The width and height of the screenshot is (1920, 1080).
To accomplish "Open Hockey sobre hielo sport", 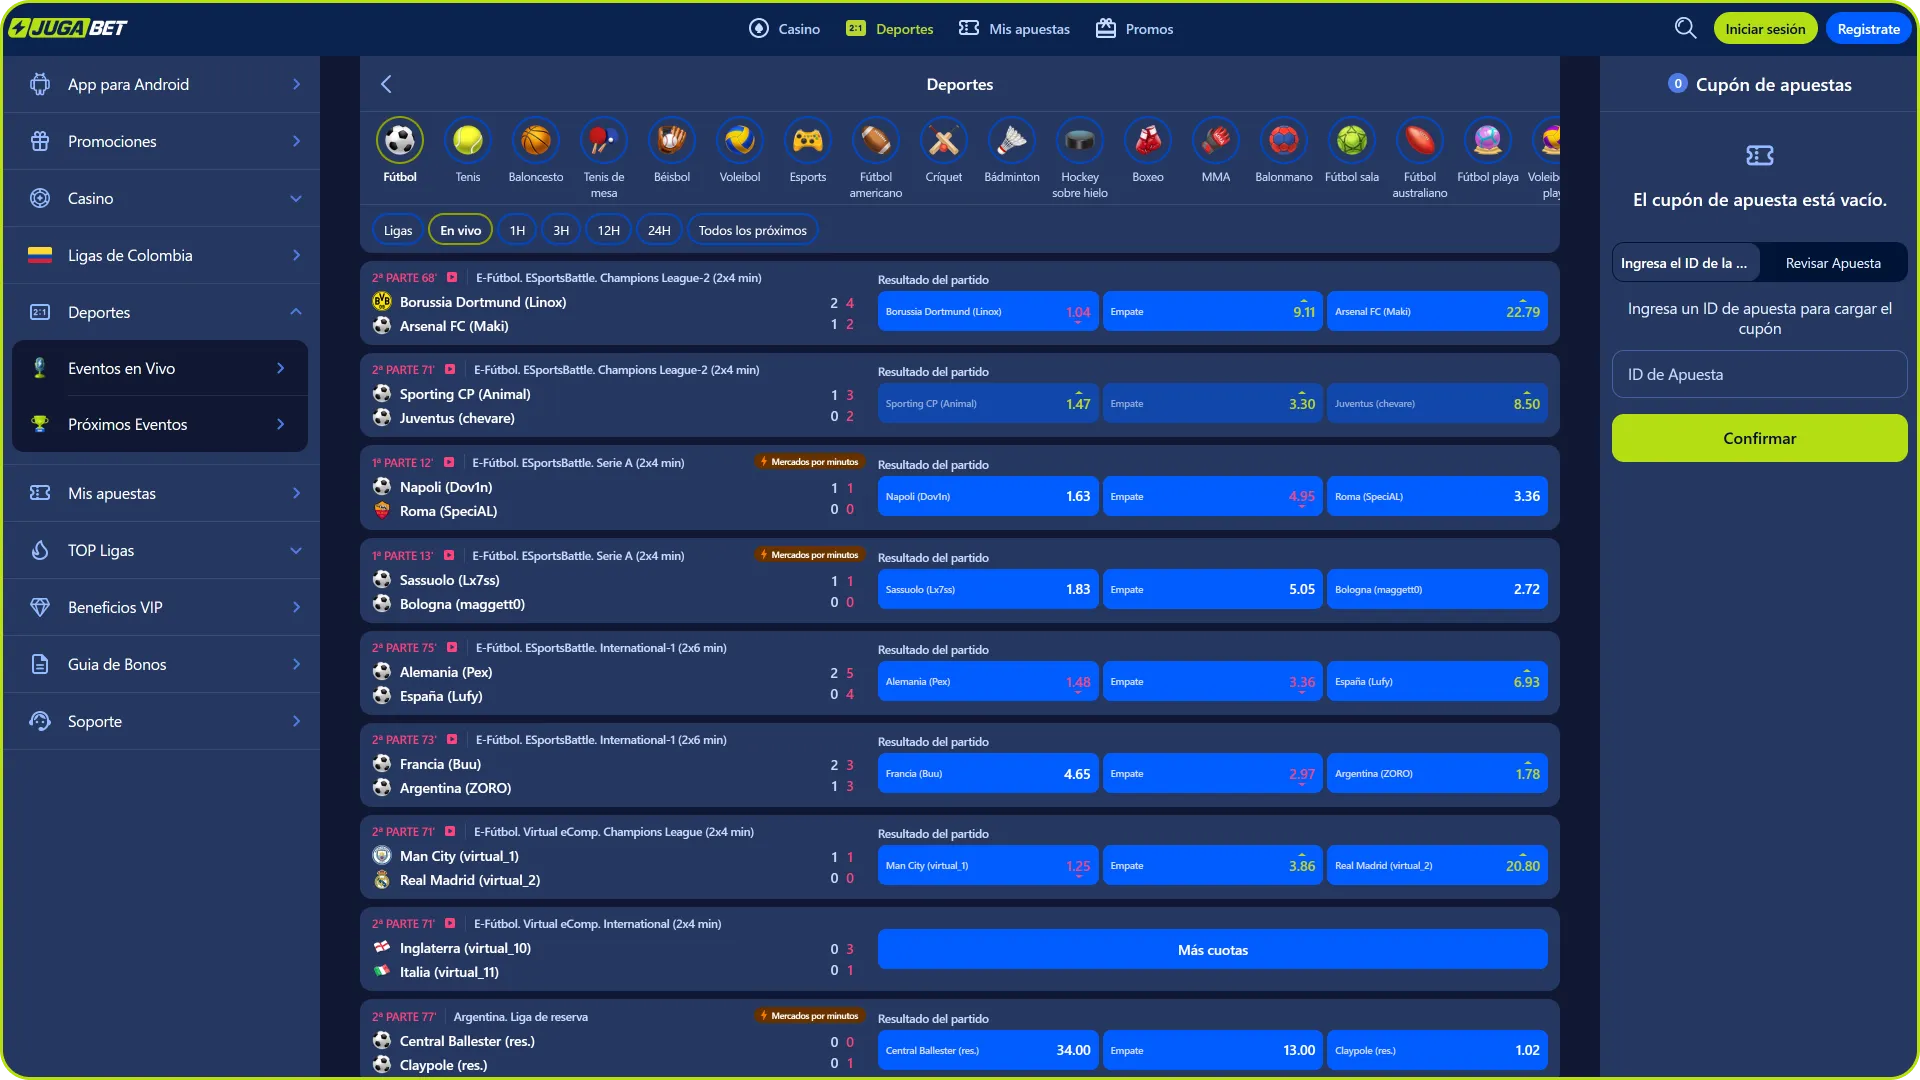I will (x=1080, y=141).
